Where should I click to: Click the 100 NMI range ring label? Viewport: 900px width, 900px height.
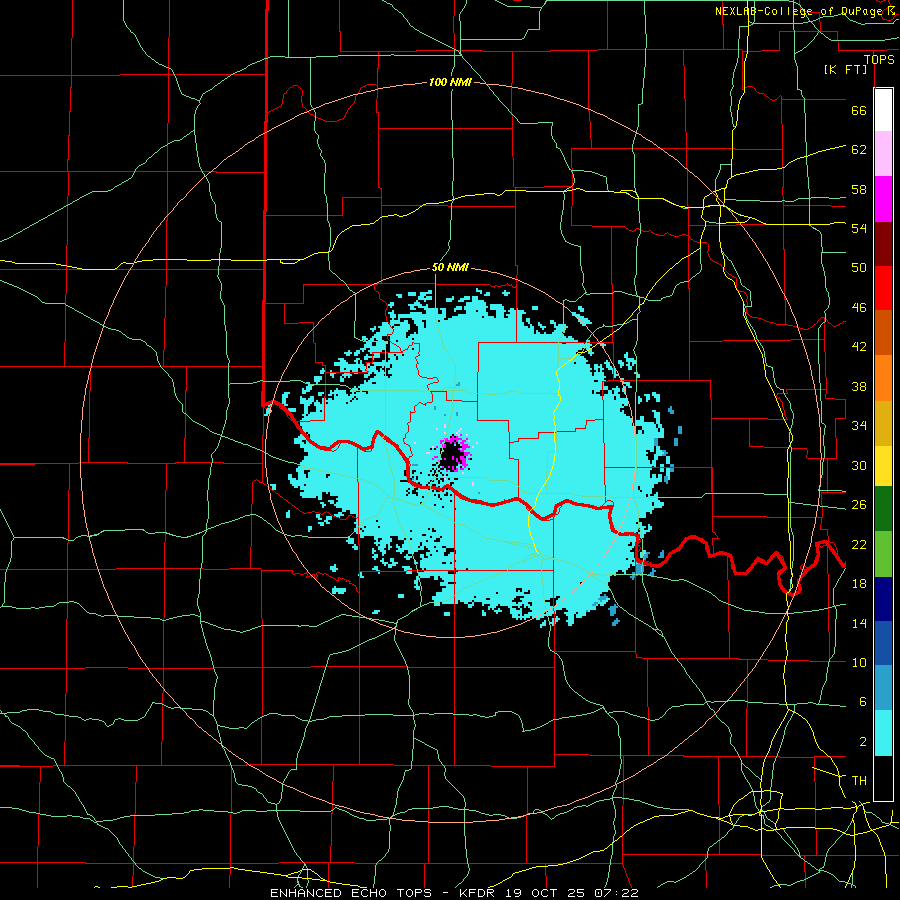[x=450, y=83]
